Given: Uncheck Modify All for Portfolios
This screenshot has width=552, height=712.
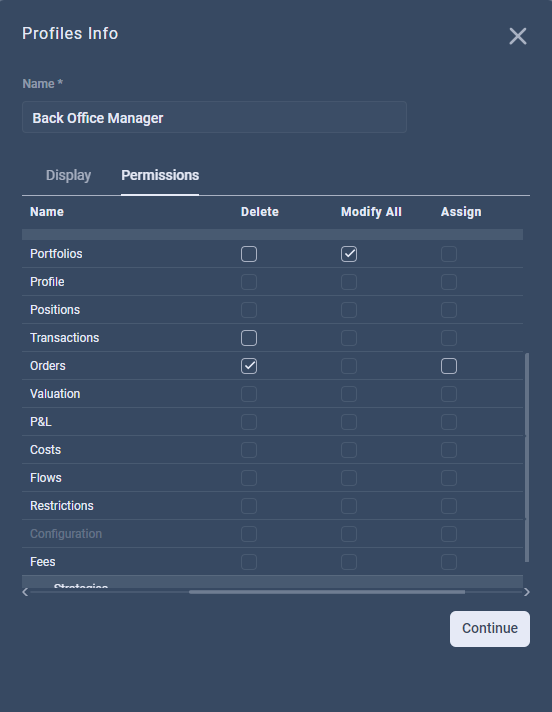Looking at the screenshot, I should coord(349,254).
